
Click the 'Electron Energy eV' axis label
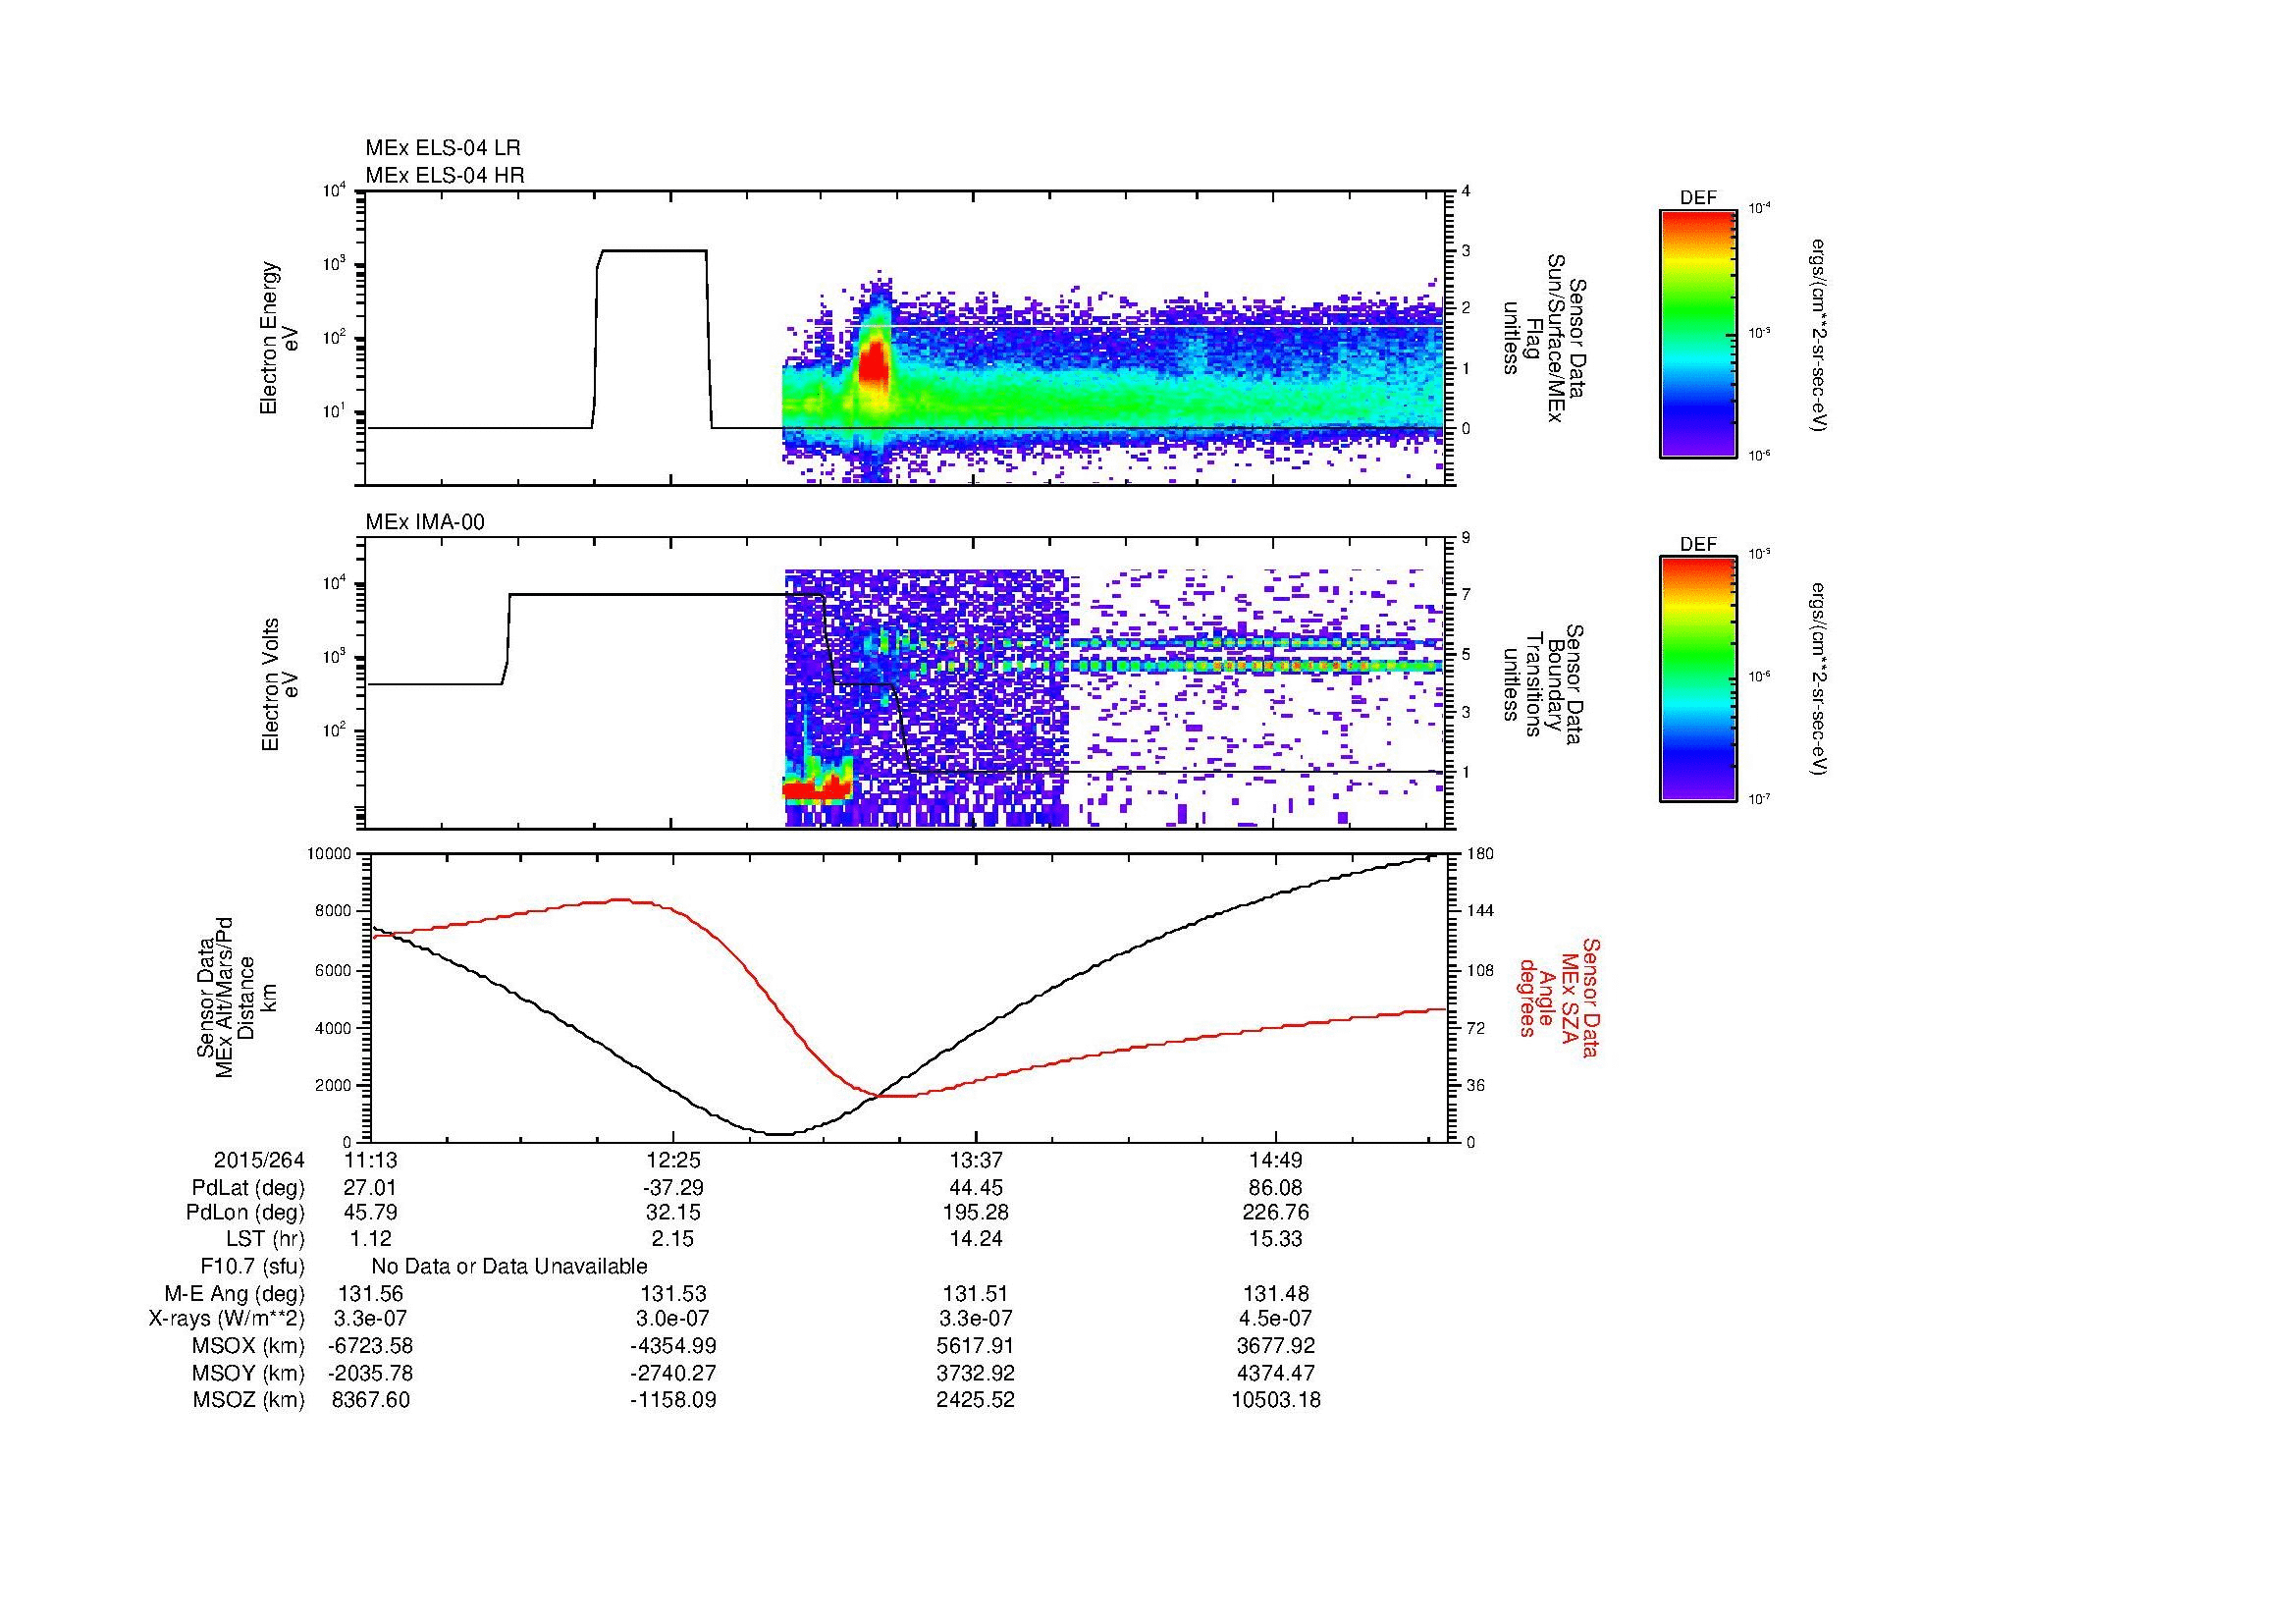[280, 338]
